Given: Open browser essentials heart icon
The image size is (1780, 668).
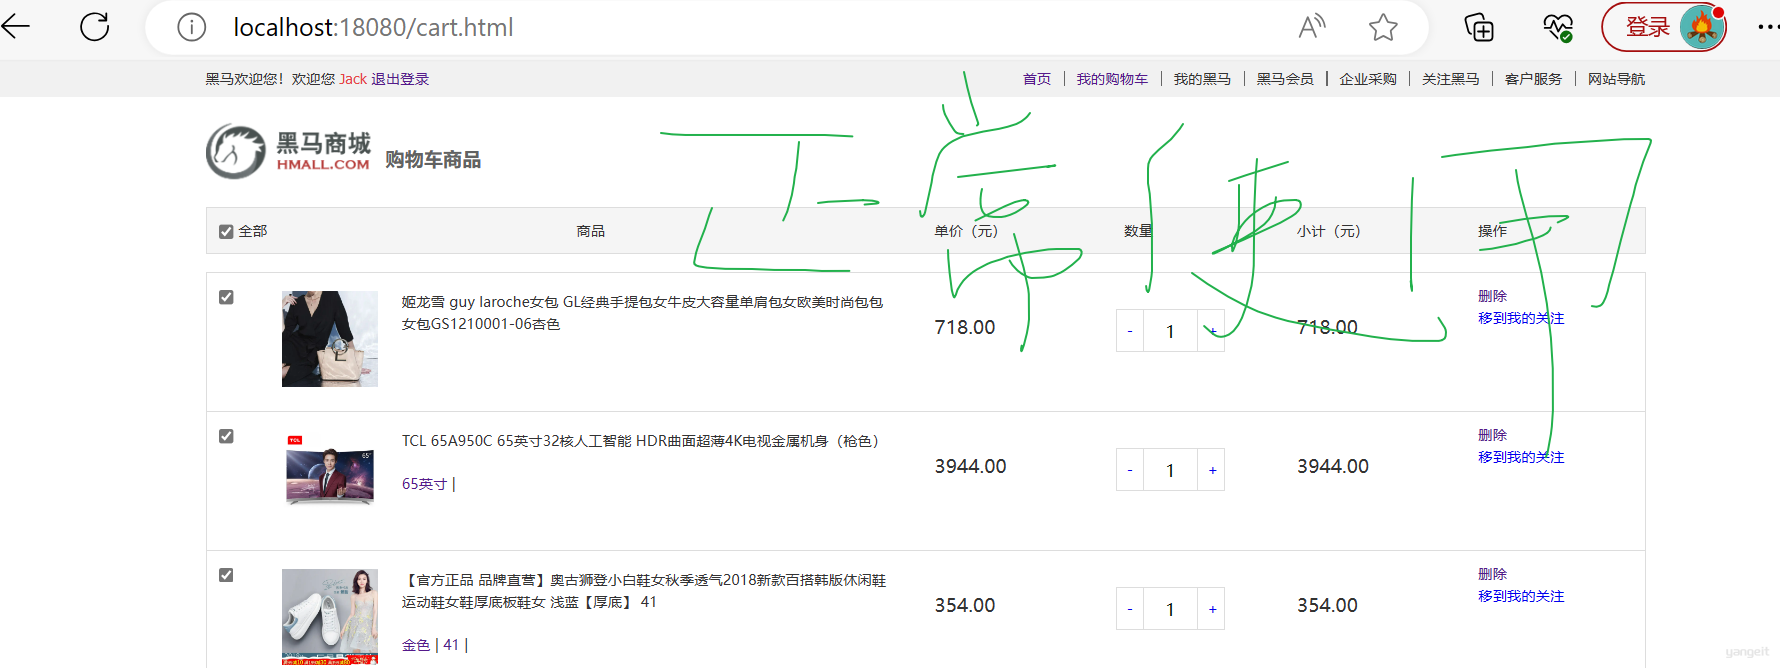Looking at the screenshot, I should (1557, 27).
